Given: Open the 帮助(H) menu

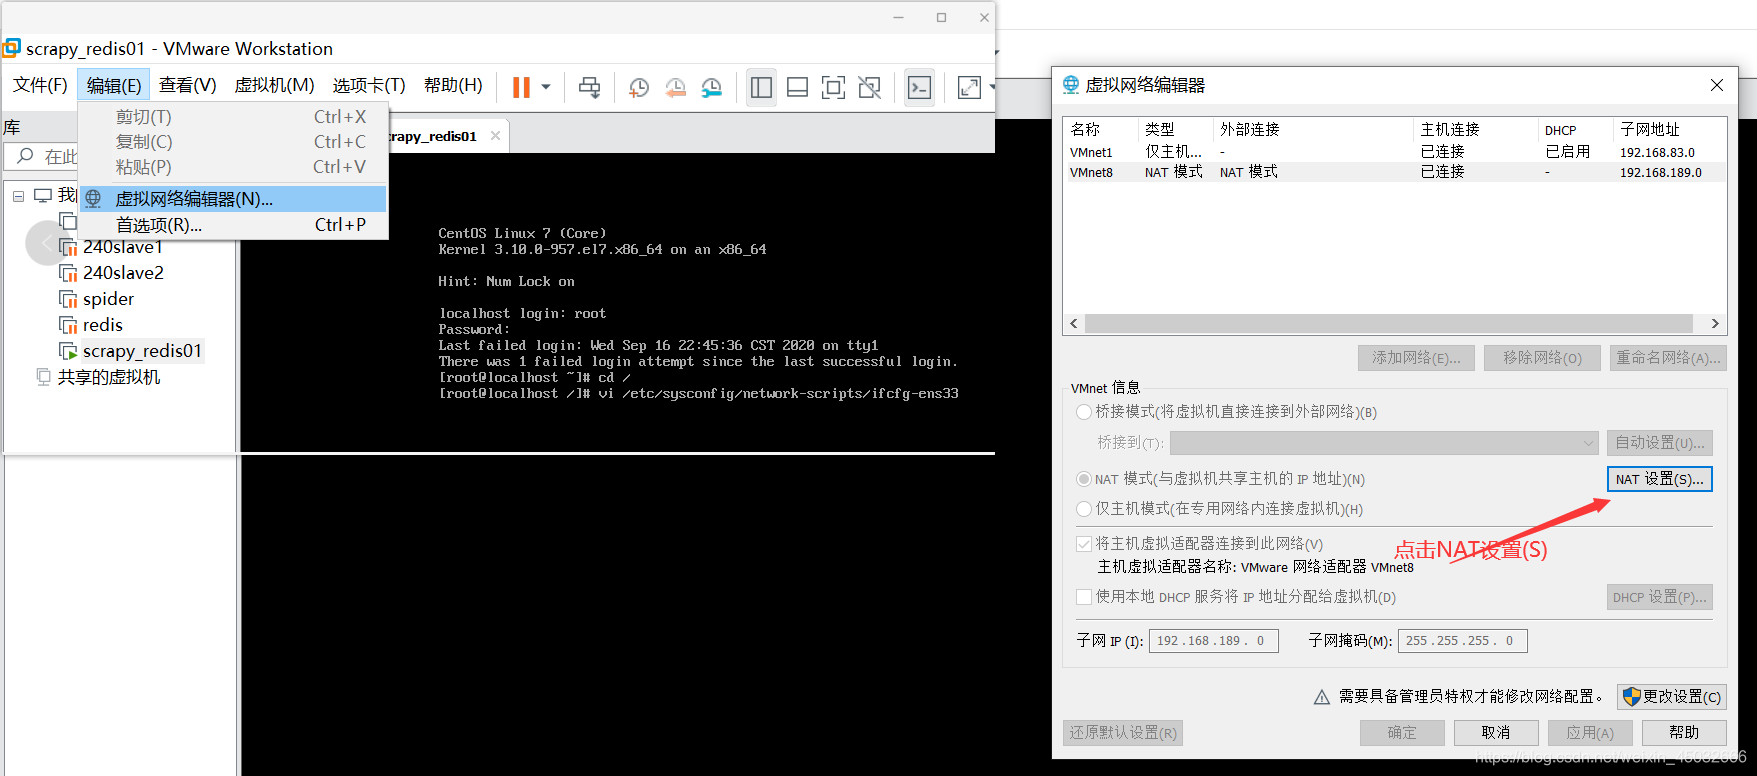Looking at the screenshot, I should click(x=453, y=85).
